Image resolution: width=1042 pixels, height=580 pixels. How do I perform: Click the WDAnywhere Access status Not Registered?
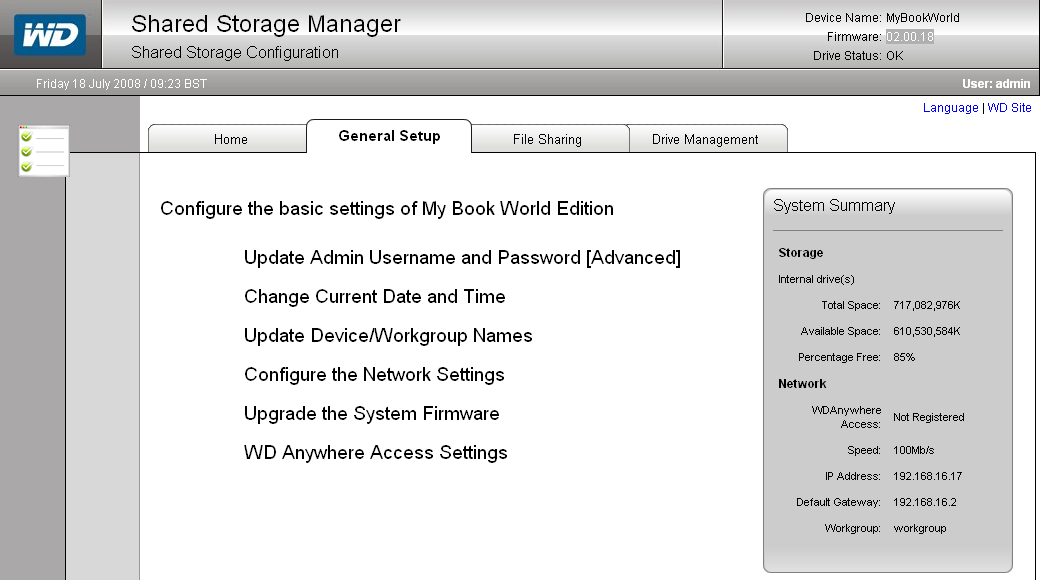pos(928,417)
